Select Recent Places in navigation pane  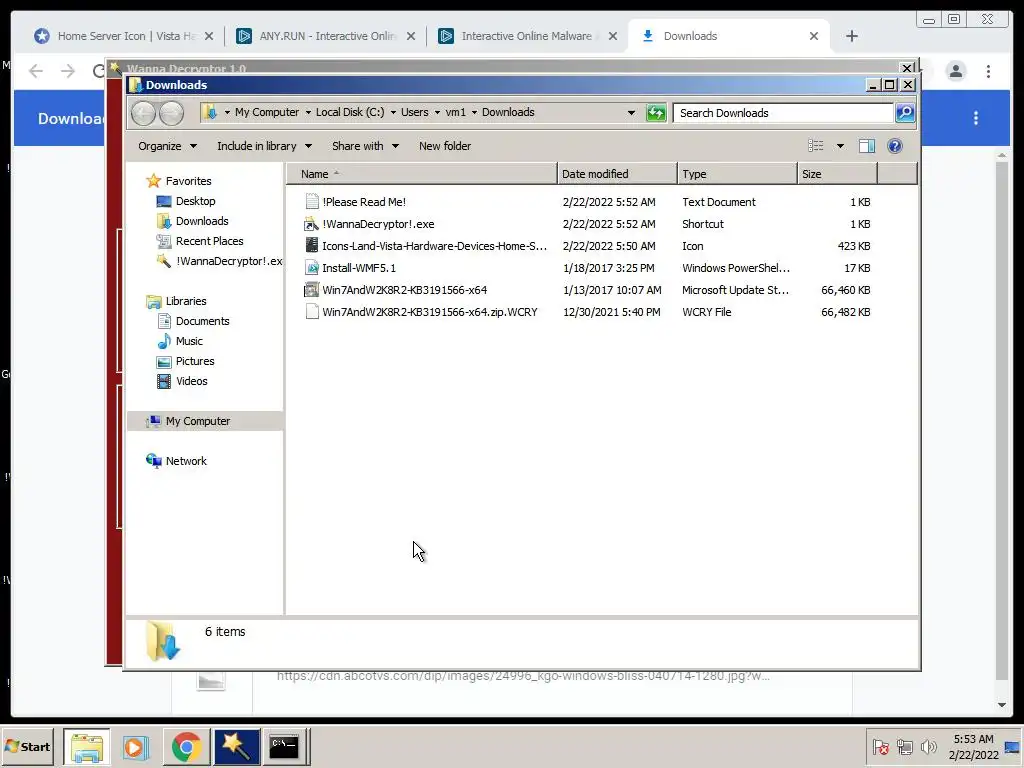click(x=209, y=241)
